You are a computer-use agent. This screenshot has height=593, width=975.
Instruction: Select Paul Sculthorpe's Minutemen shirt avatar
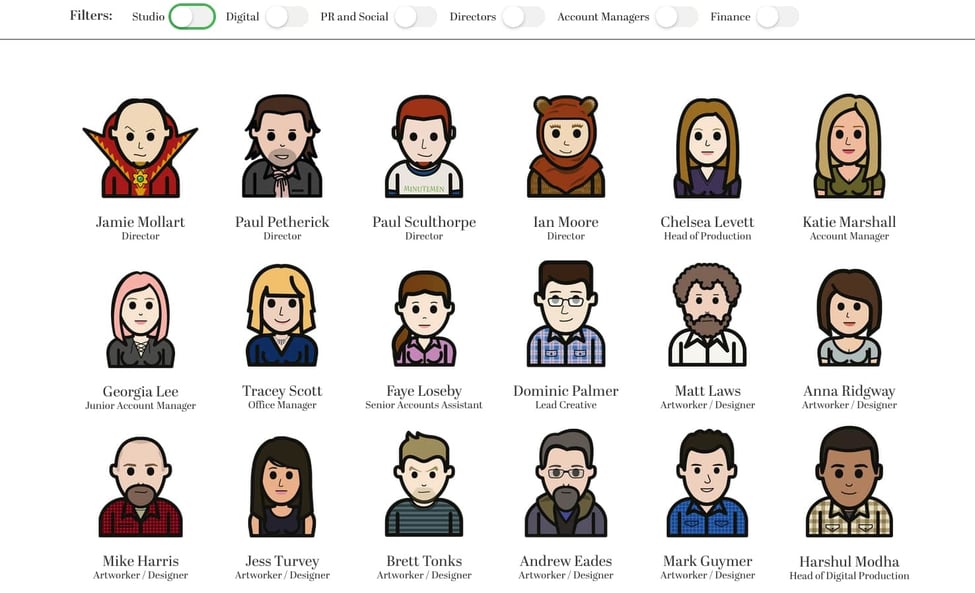coord(424,147)
